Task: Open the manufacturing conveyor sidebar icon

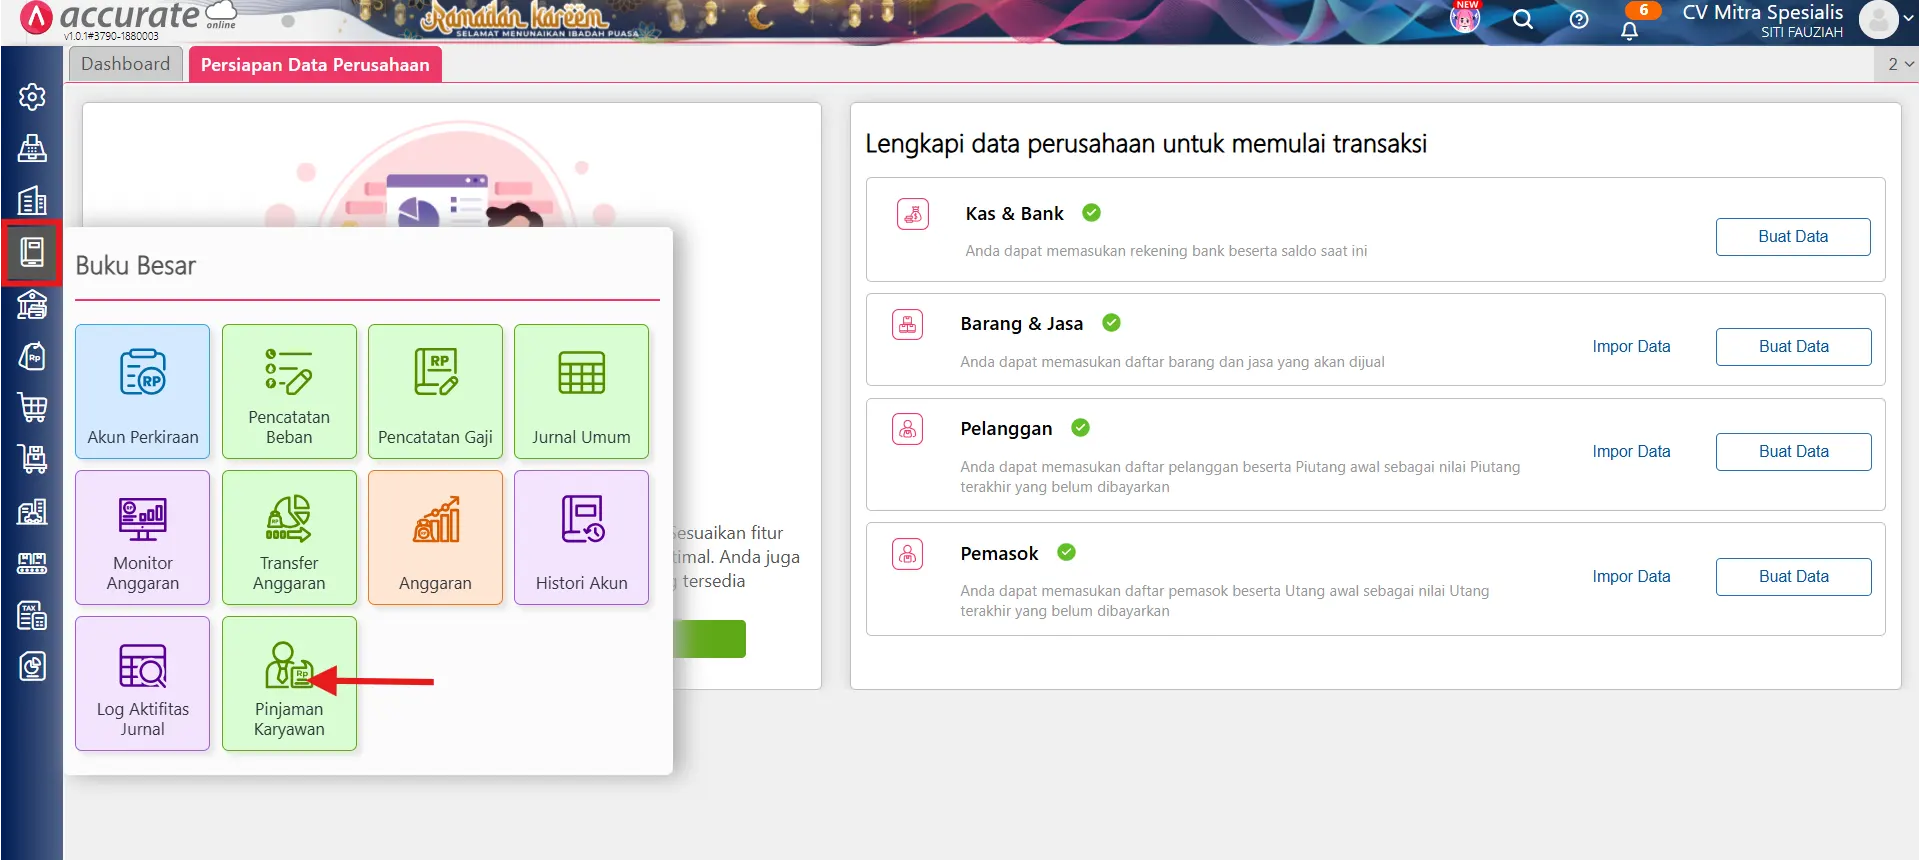Action: [32, 563]
